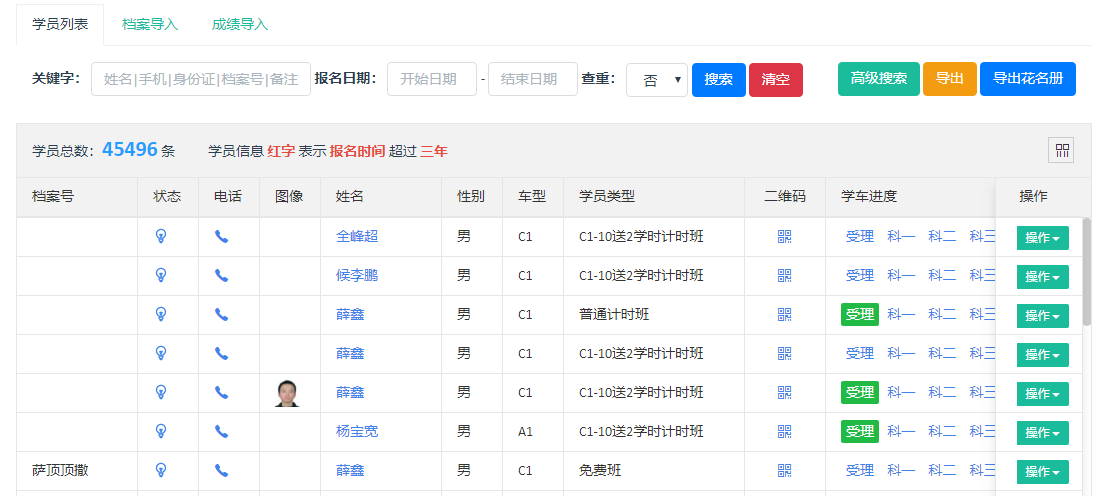Switch to the 成绩导入 tab
Screen dimensions: 1103x496
pyautogui.click(x=240, y=24)
